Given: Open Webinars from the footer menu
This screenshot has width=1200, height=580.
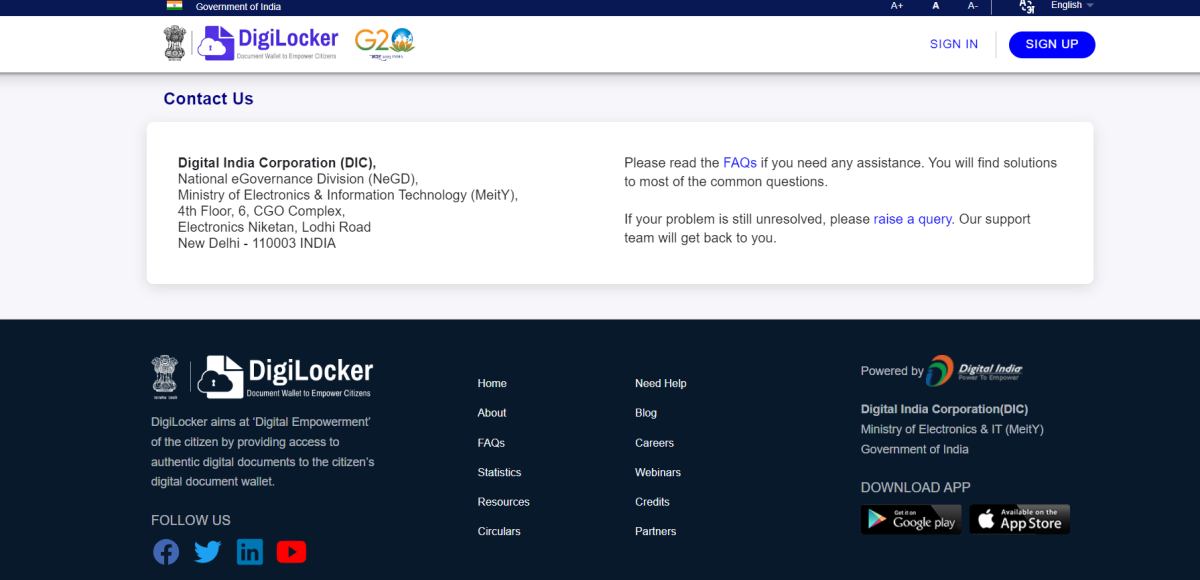Looking at the screenshot, I should [x=658, y=472].
